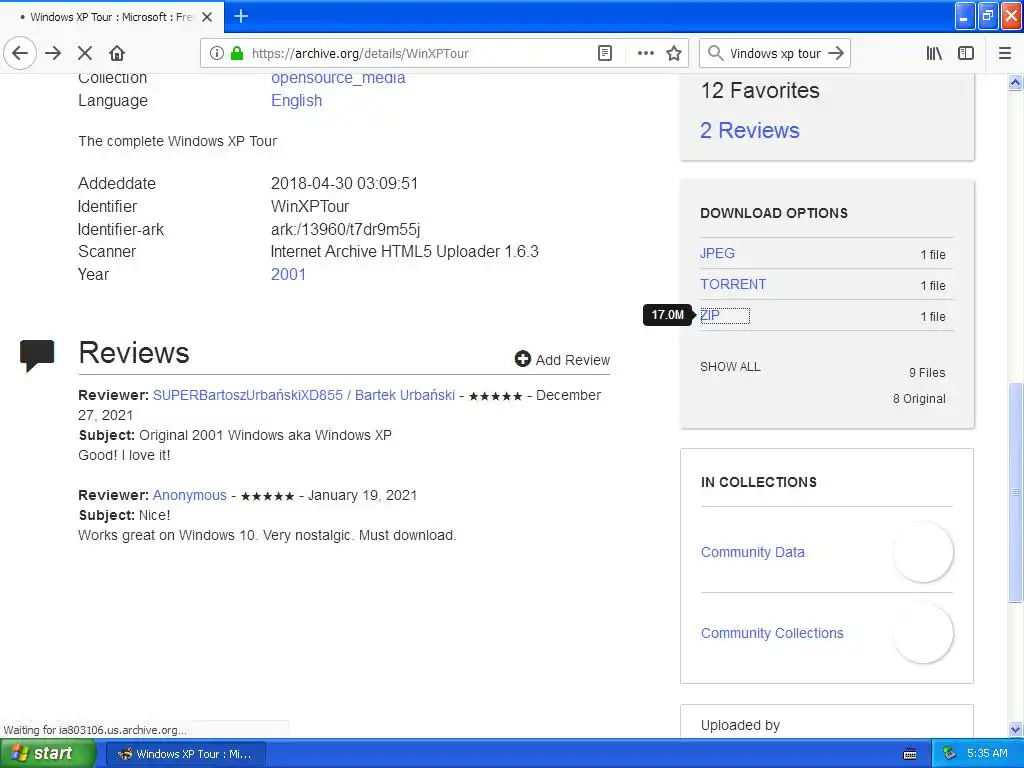Image resolution: width=1024 pixels, height=768 pixels.
Task: Click the Community Data thumbnail circle
Action: click(923, 552)
